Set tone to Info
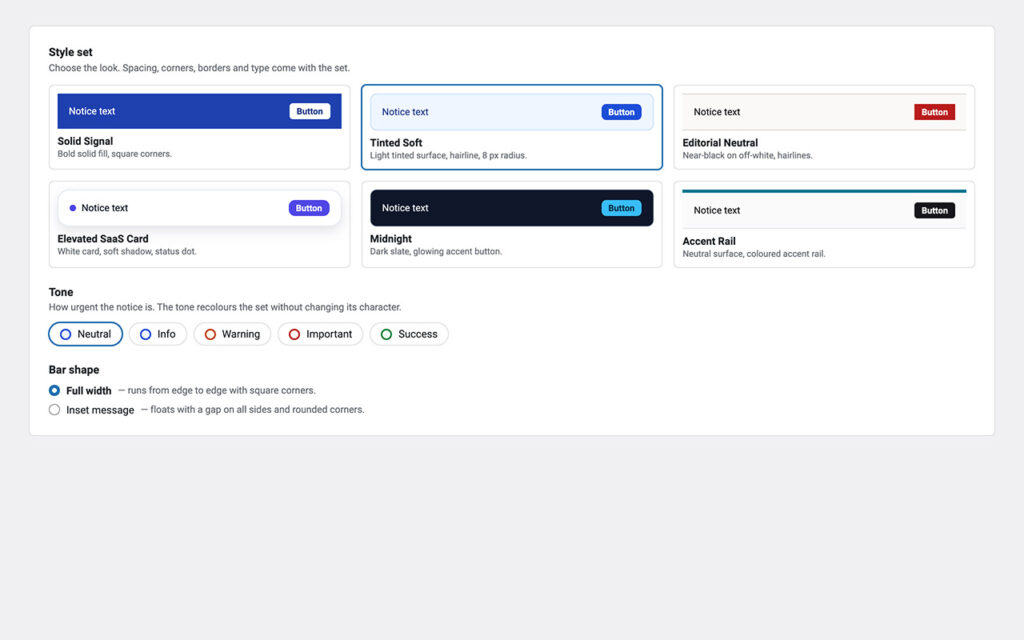 [x=157, y=334]
